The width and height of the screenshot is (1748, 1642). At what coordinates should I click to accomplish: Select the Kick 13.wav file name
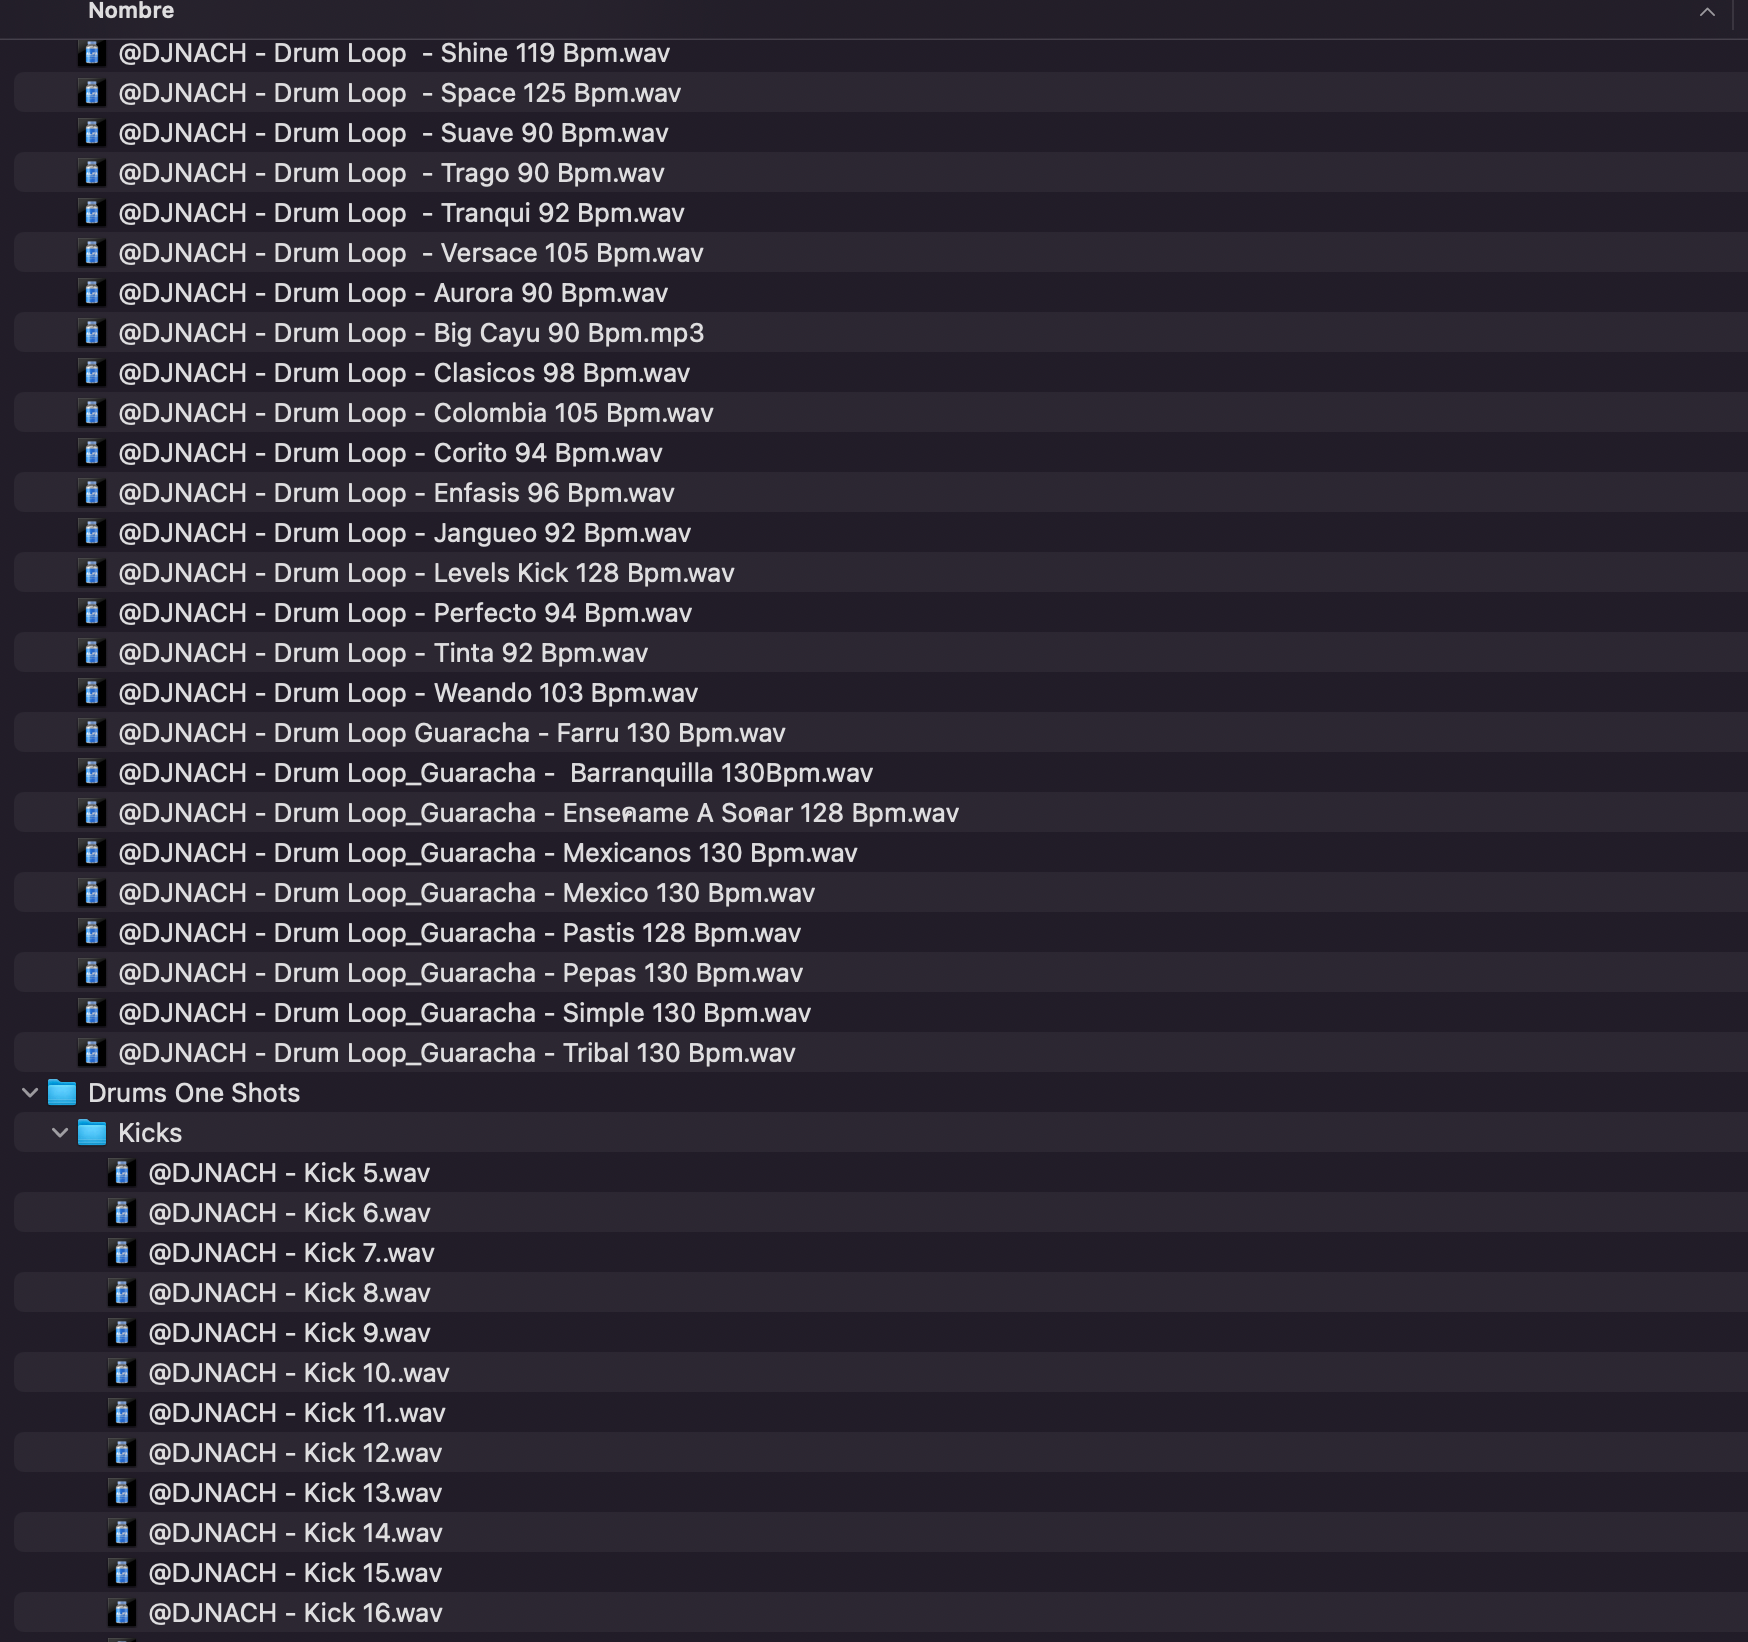point(294,1493)
